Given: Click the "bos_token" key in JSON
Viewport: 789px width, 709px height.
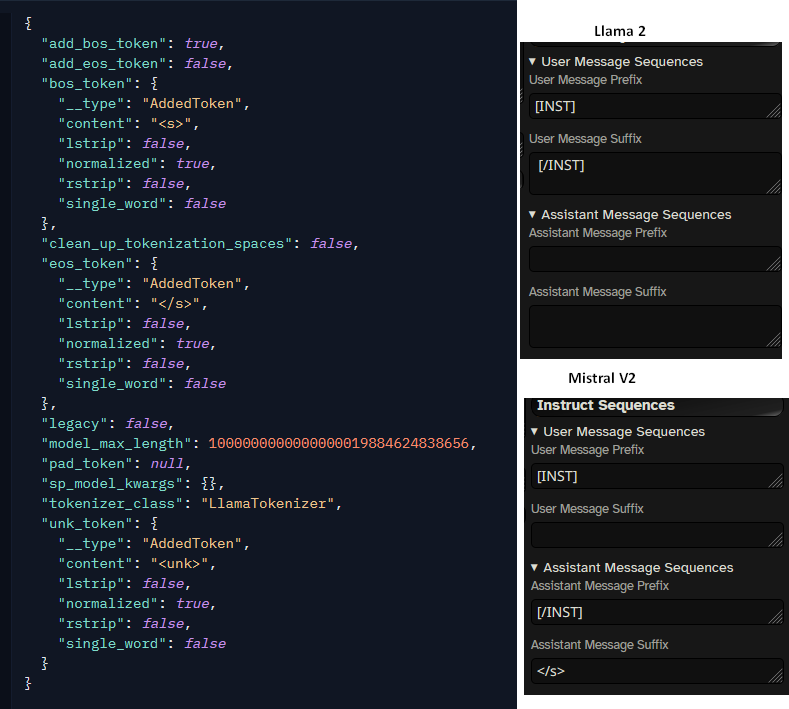Looking at the screenshot, I should 87,84.
